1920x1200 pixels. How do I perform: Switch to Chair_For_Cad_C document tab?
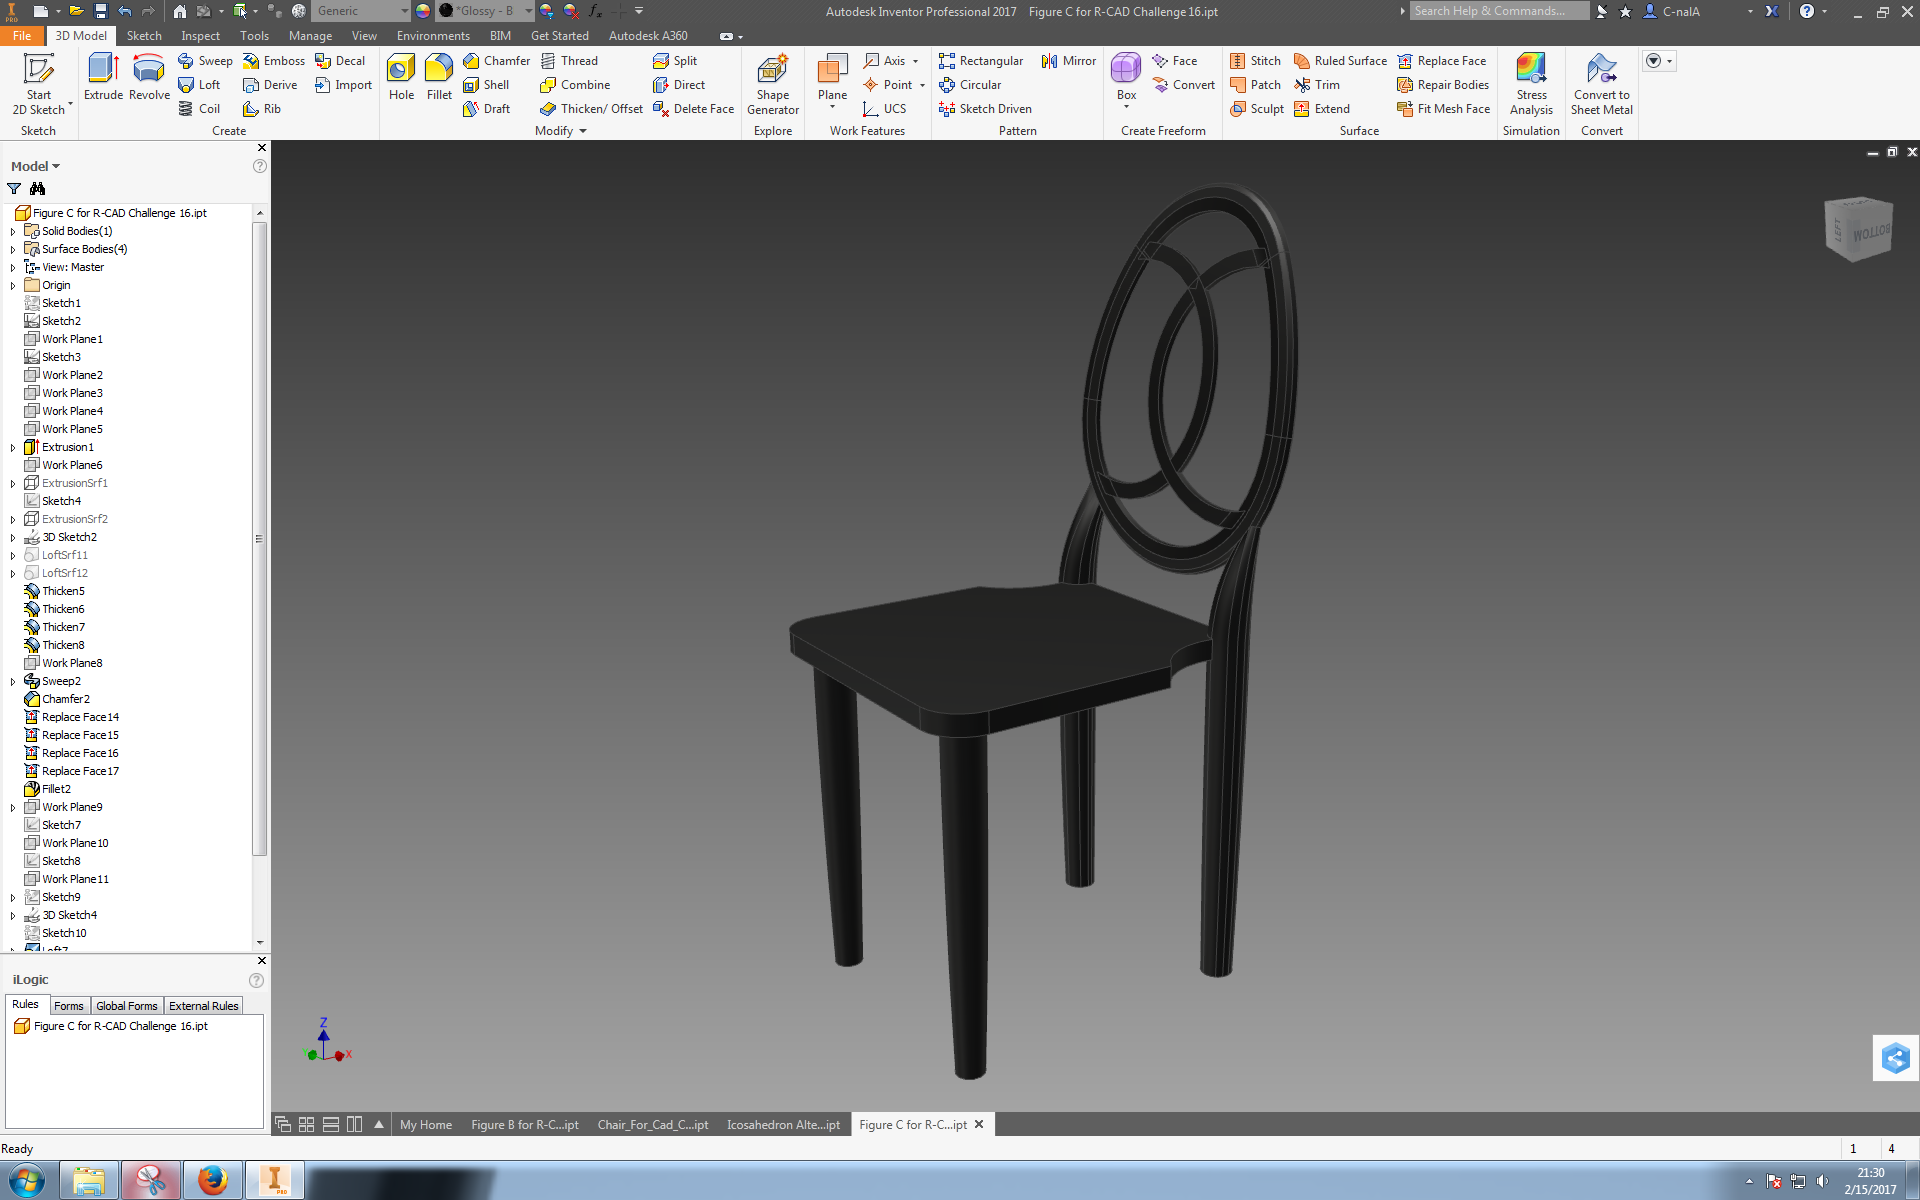click(653, 1125)
